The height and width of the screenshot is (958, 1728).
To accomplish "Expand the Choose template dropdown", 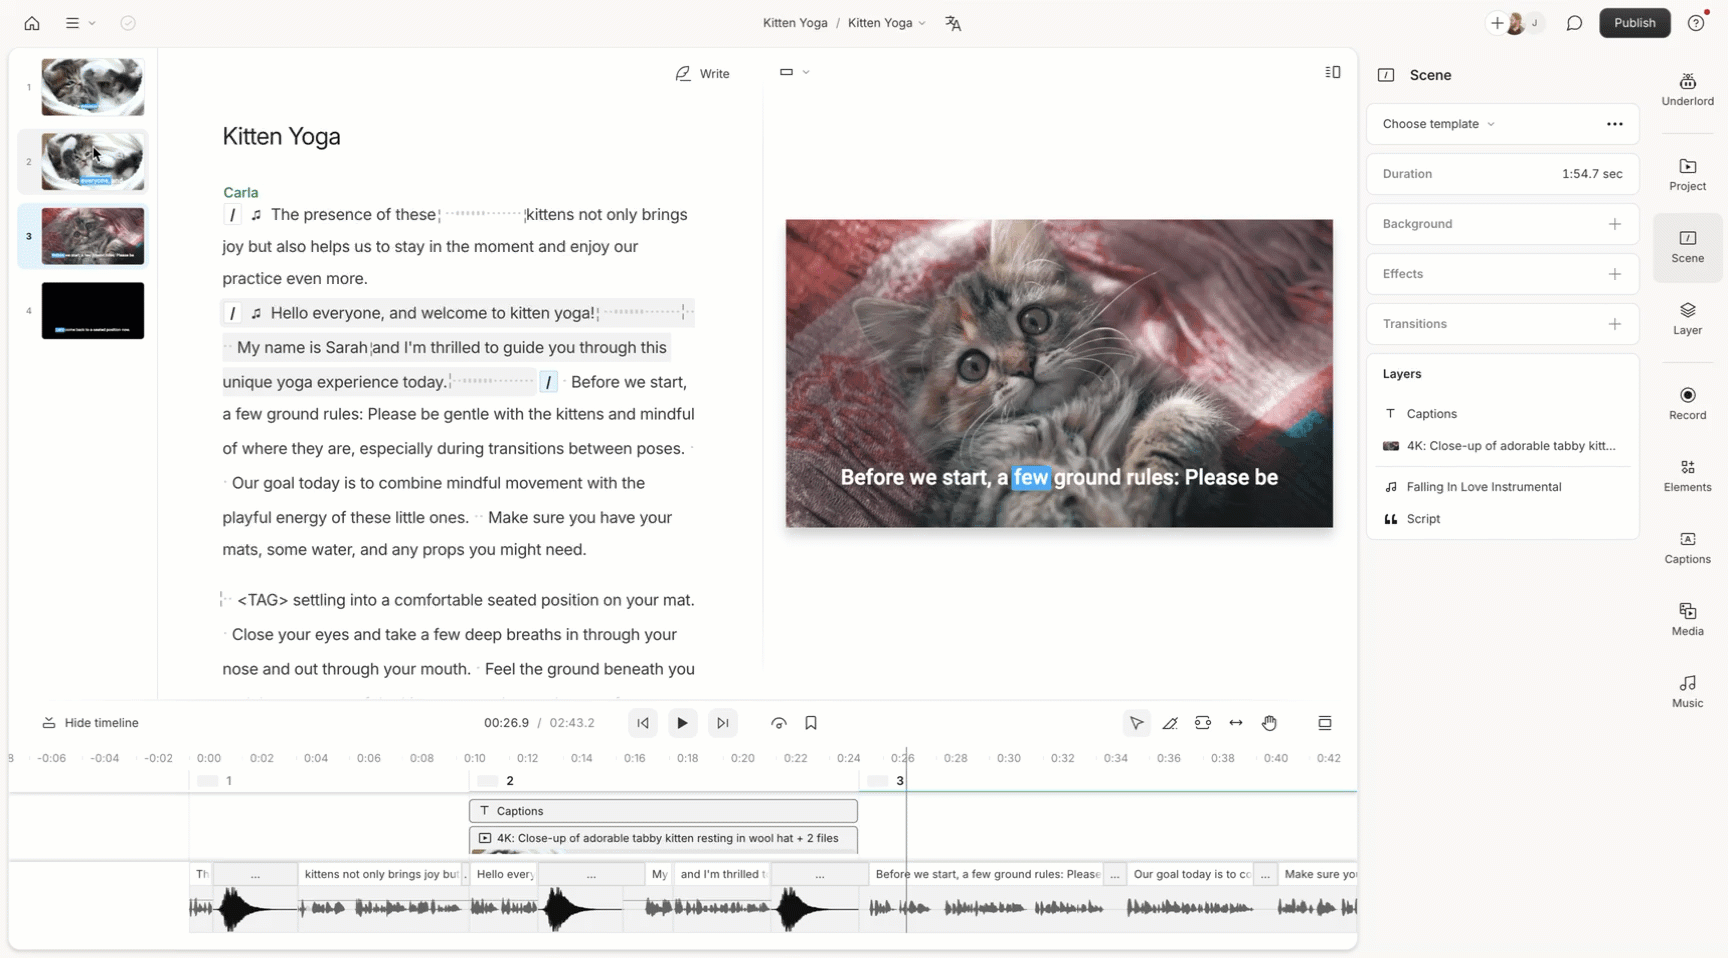I will tap(1438, 124).
